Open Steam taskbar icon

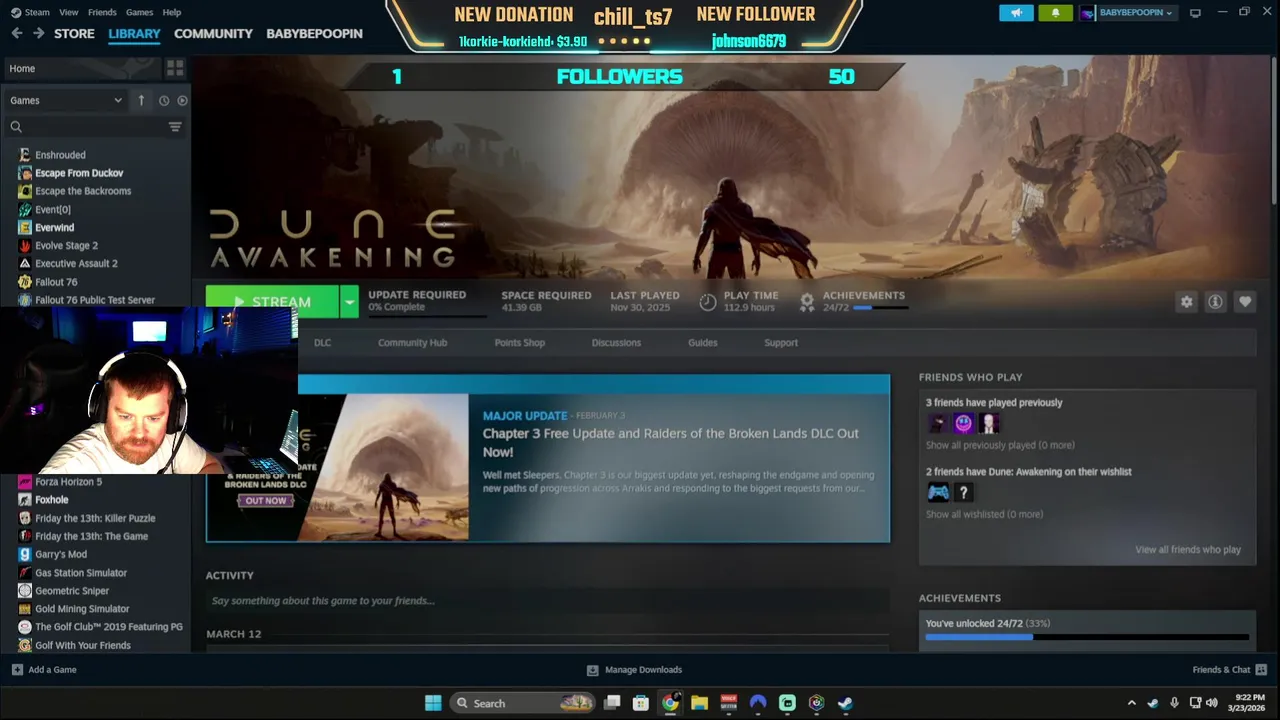[845, 703]
